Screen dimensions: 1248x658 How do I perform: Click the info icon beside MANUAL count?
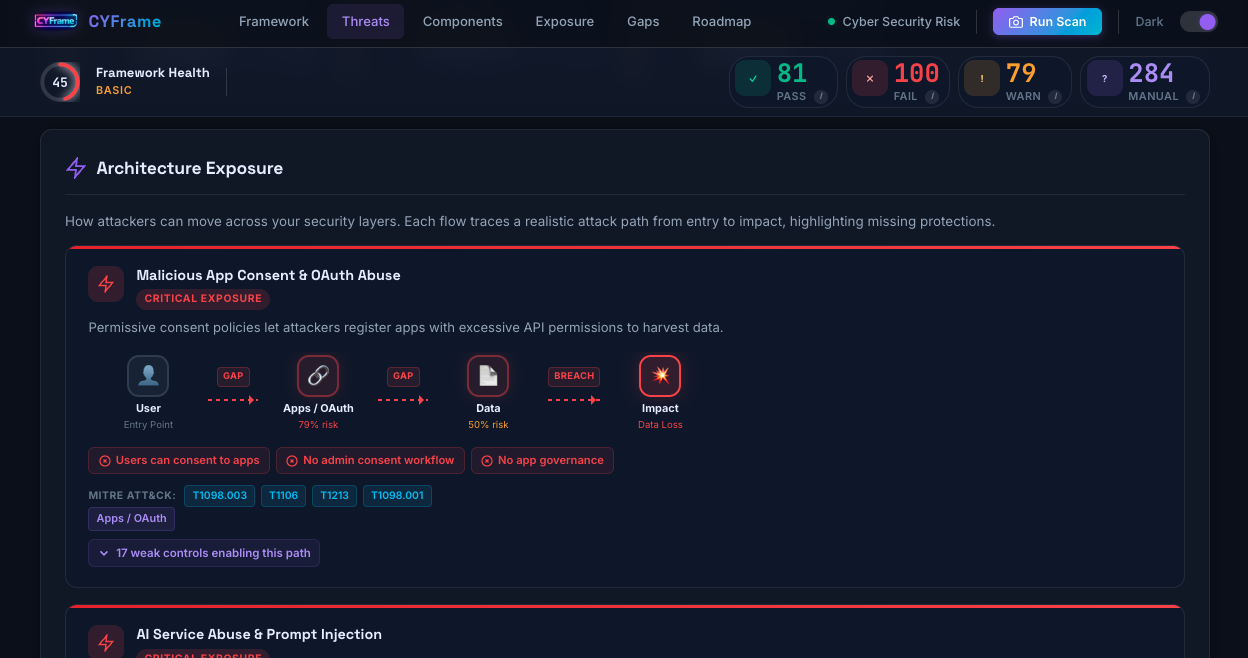click(1194, 97)
